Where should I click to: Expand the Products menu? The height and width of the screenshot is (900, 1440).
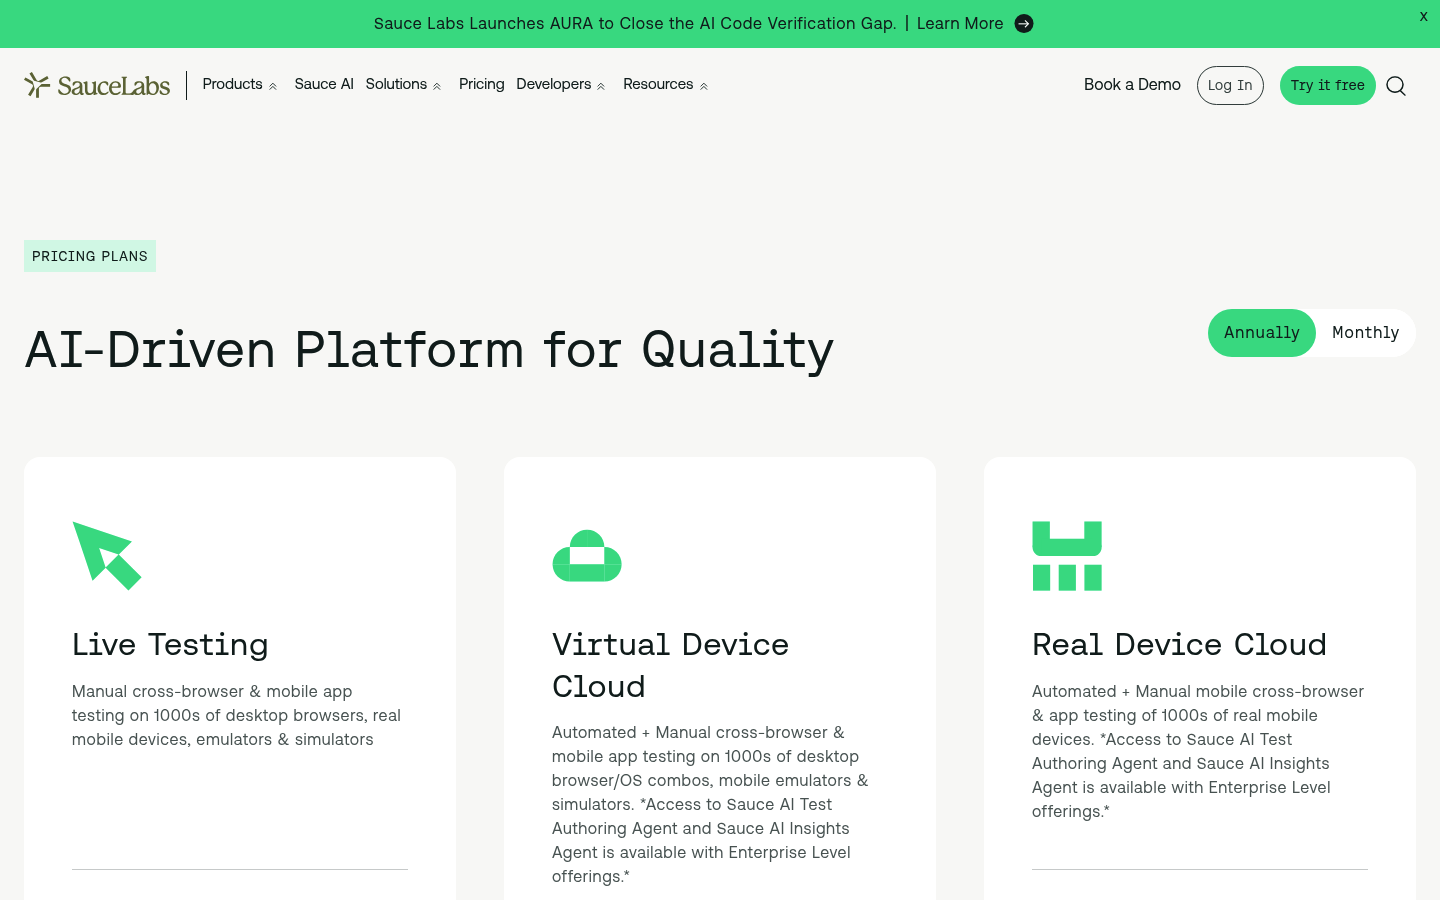240,85
